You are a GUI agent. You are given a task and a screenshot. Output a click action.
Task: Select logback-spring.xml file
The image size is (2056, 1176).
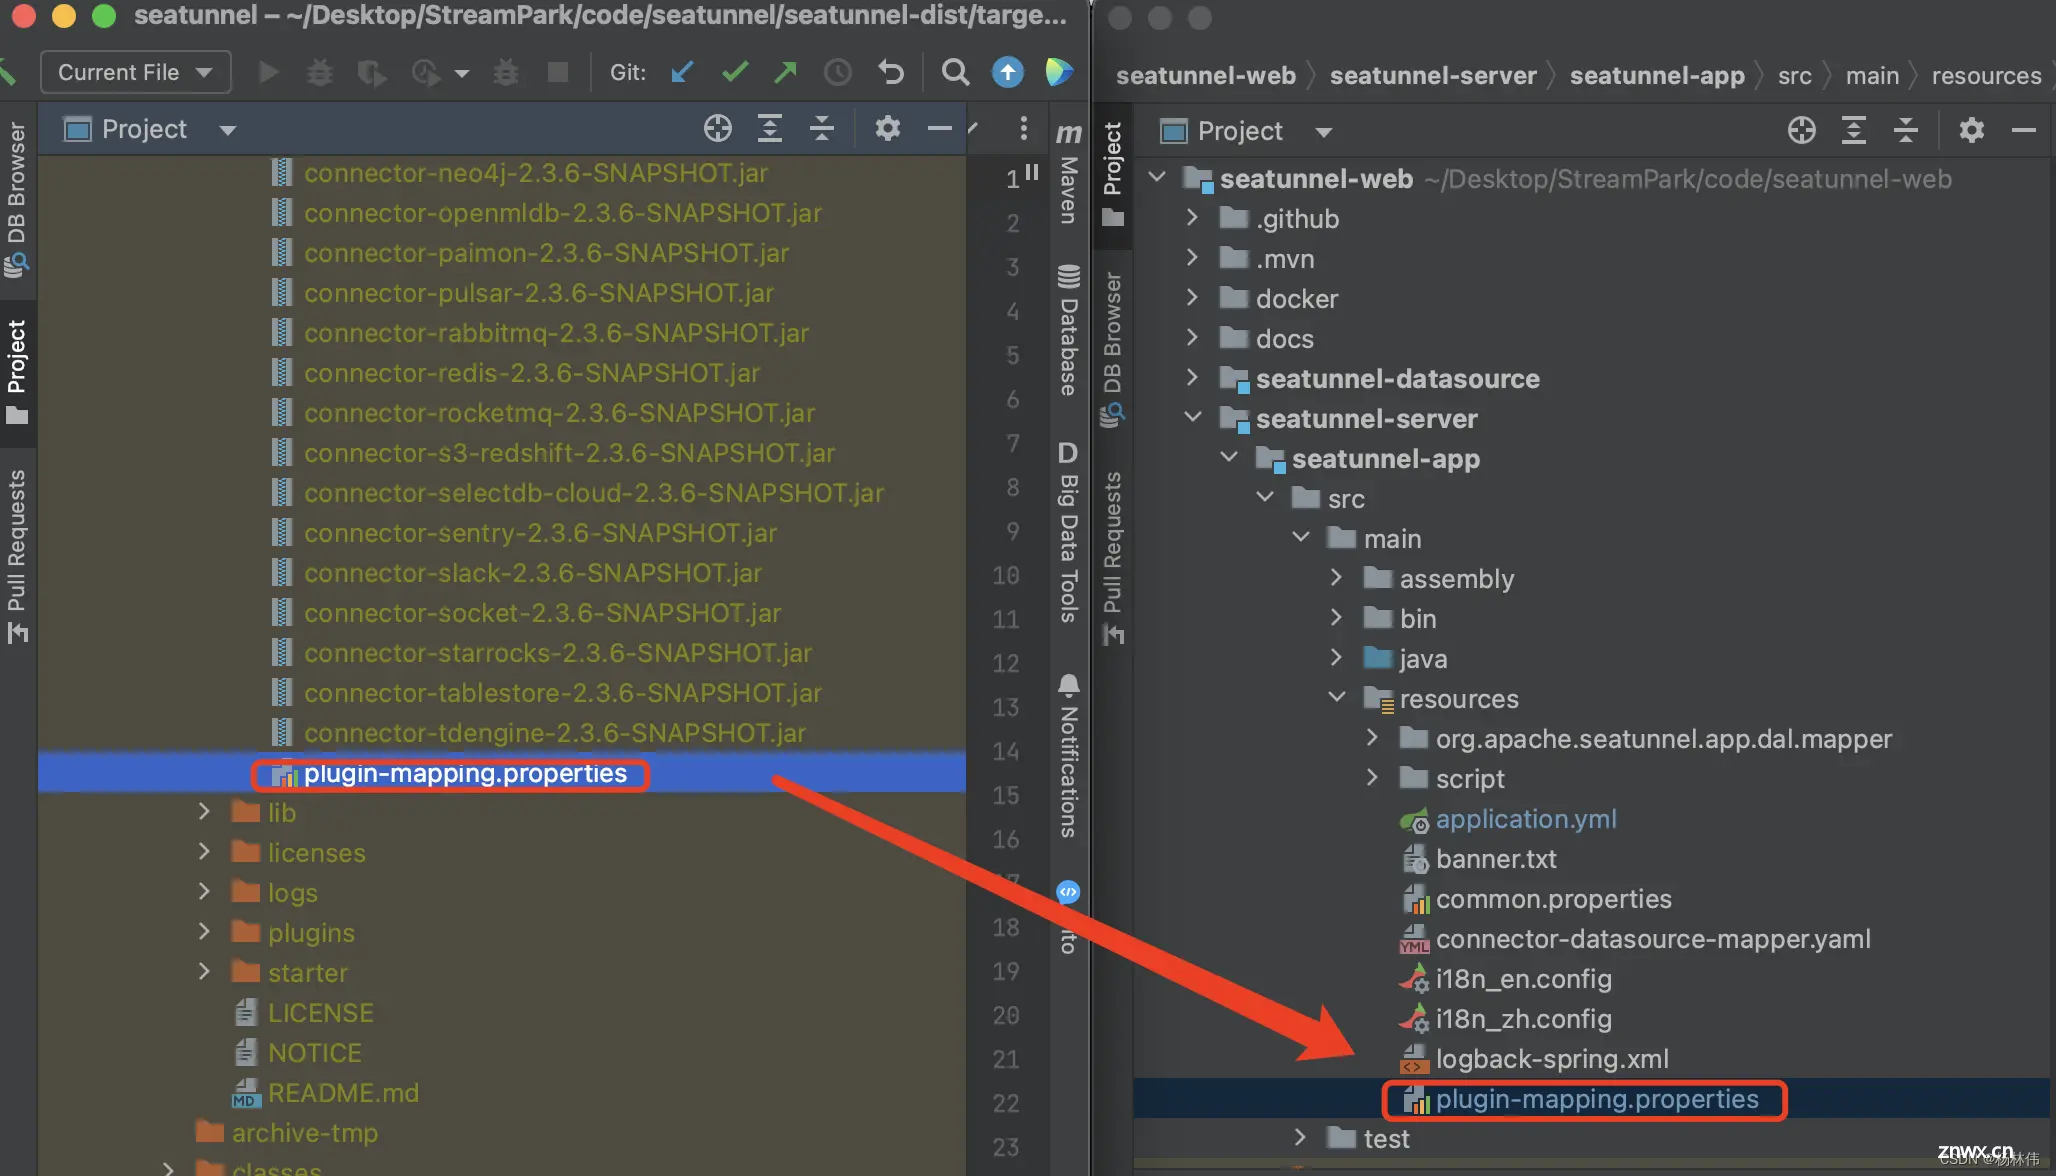pyautogui.click(x=1552, y=1059)
